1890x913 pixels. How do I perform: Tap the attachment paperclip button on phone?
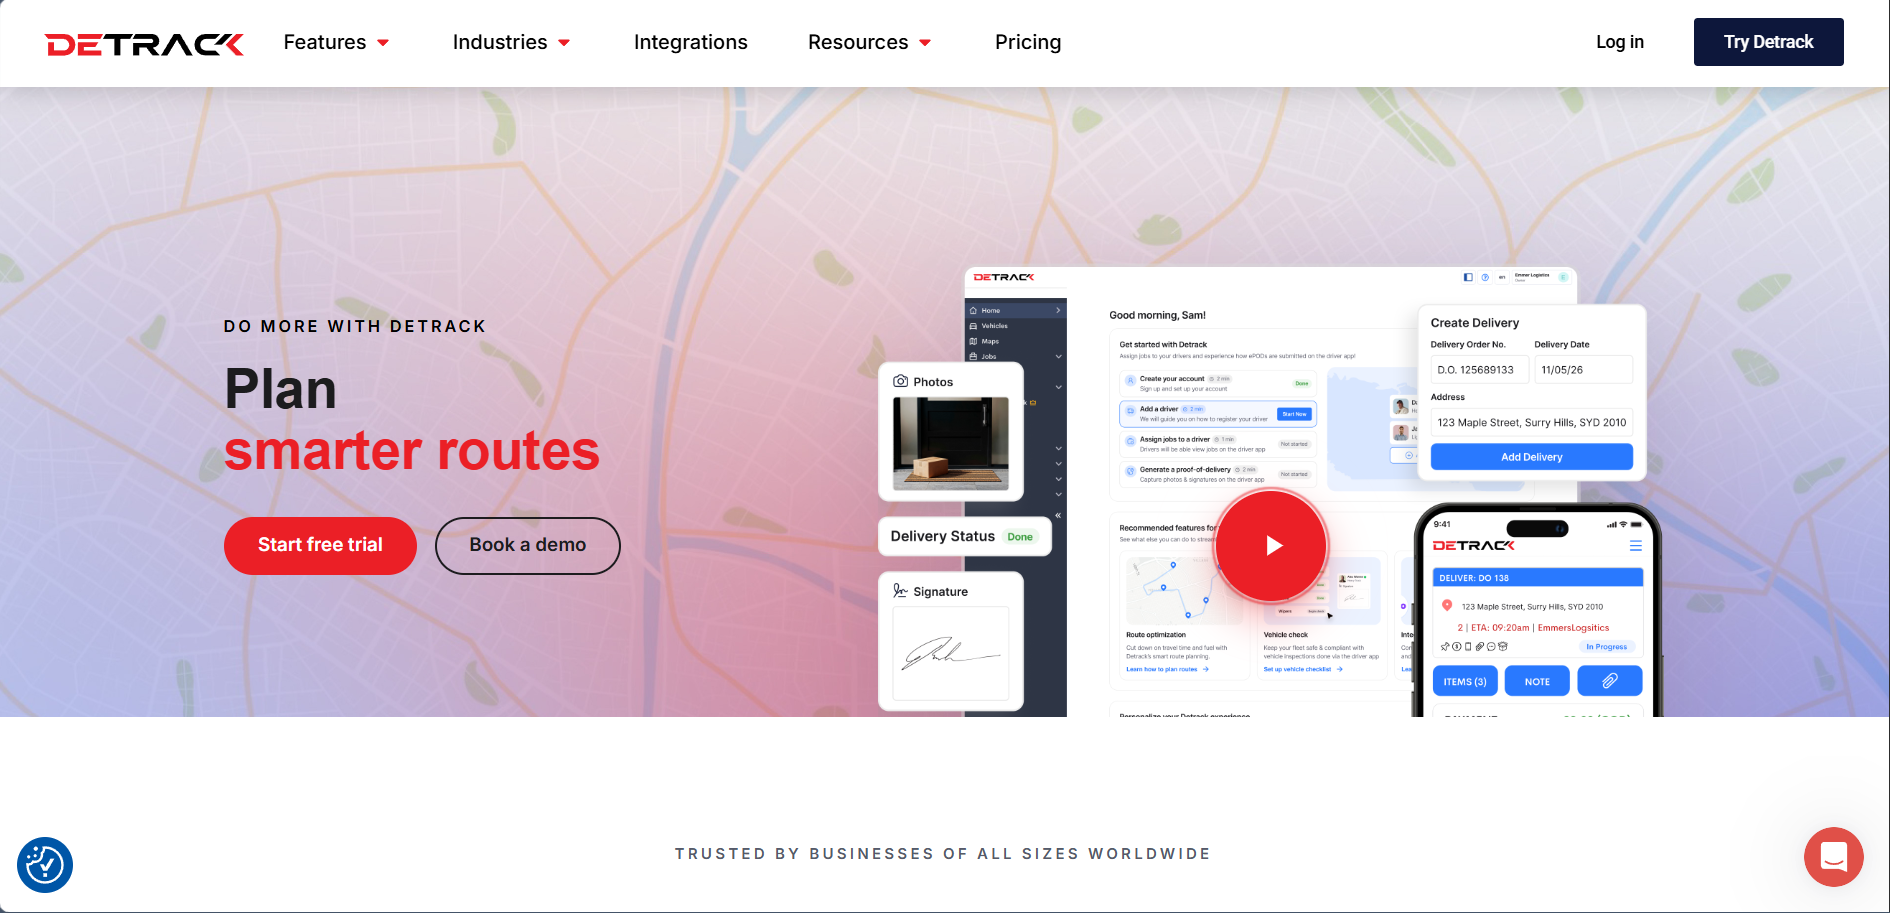pyautogui.click(x=1610, y=681)
